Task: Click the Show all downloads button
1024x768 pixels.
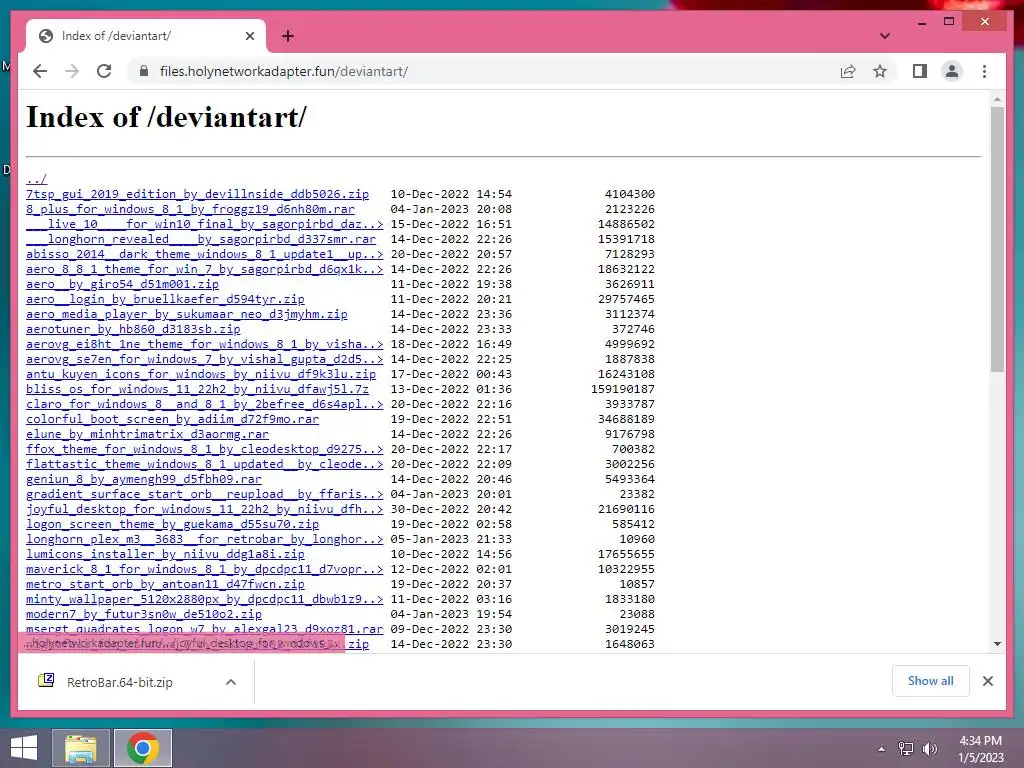Action: tap(930, 681)
